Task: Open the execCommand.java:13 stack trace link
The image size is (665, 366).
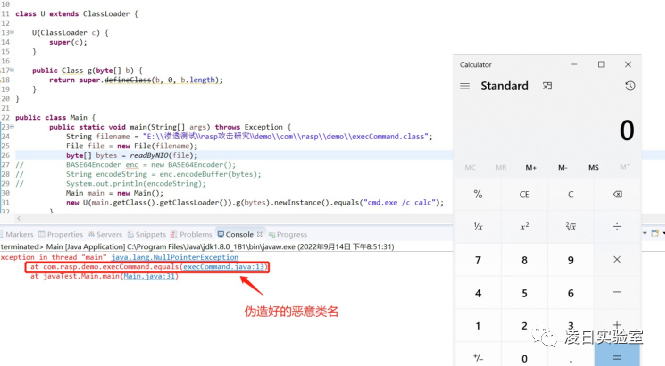Action: tap(224, 267)
